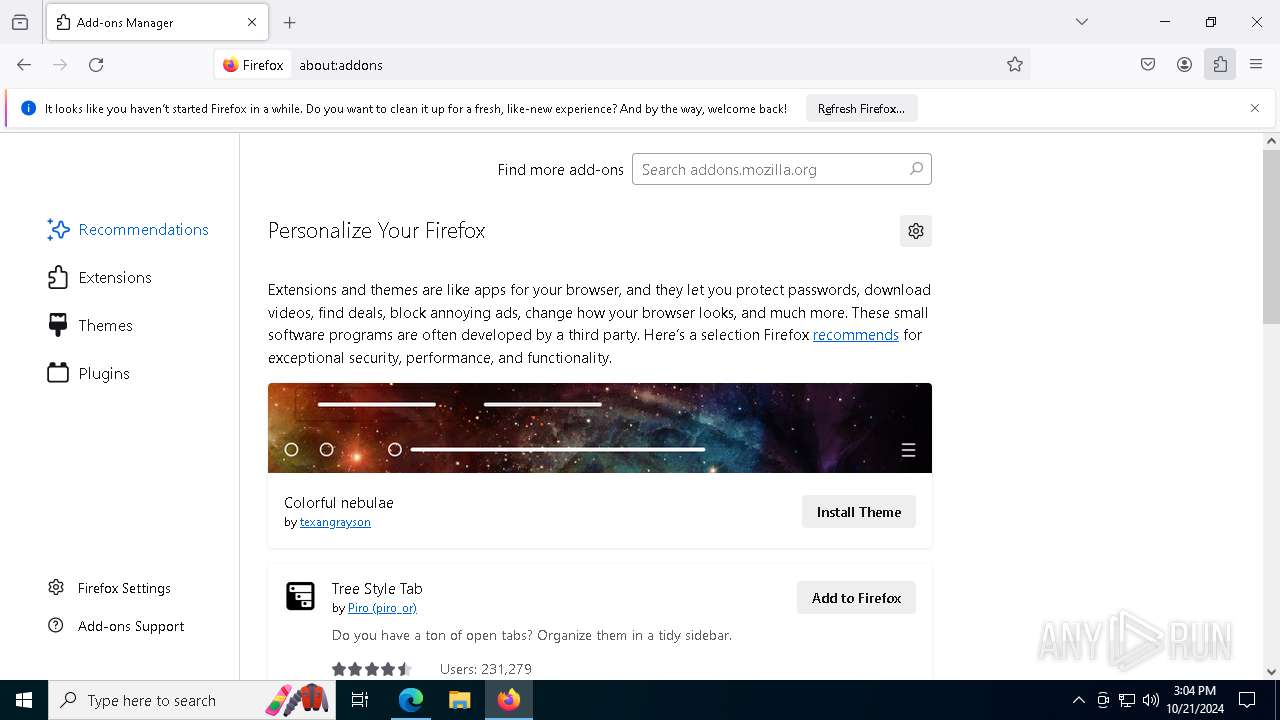
Task: Open File Explorer from taskbar
Action: (x=459, y=700)
